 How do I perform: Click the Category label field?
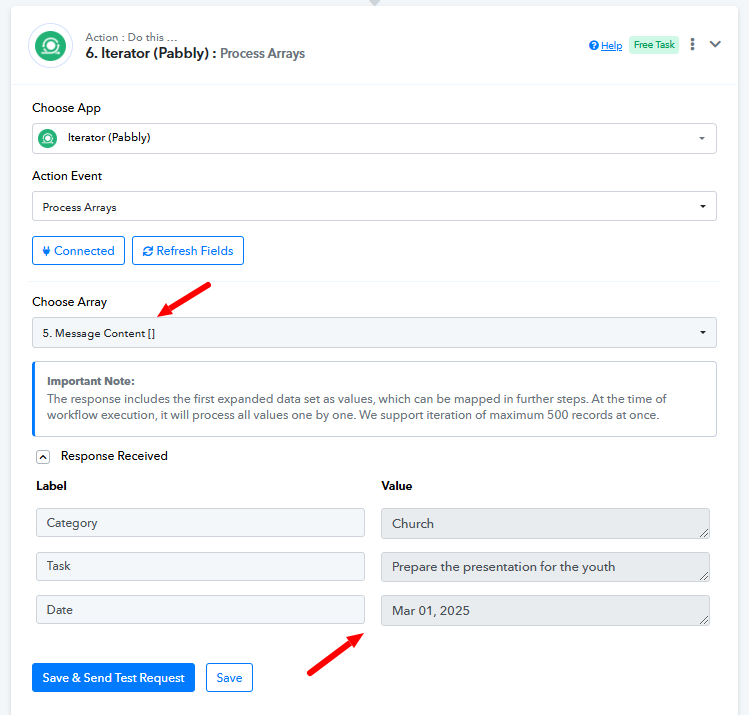(200, 523)
